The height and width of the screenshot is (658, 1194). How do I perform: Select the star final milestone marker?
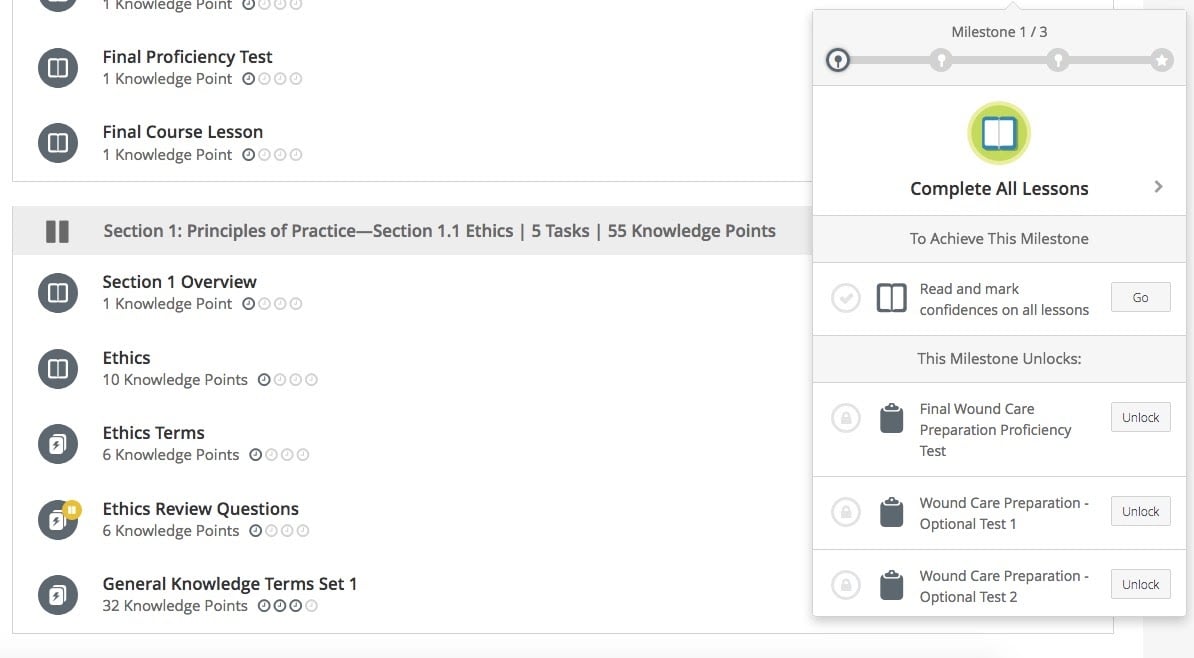coord(1161,60)
